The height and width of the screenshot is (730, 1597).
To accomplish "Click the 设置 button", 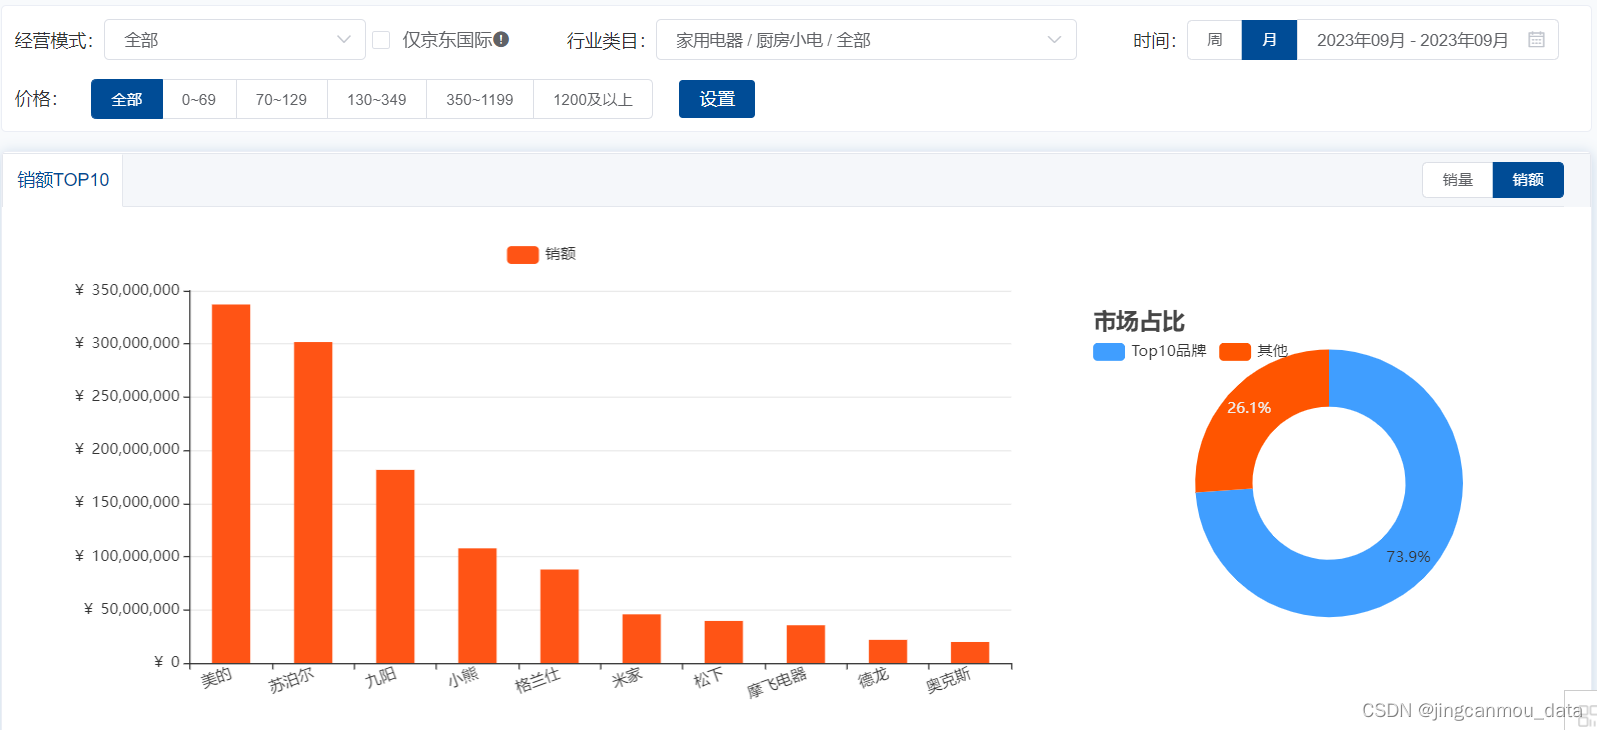I will point(717,99).
